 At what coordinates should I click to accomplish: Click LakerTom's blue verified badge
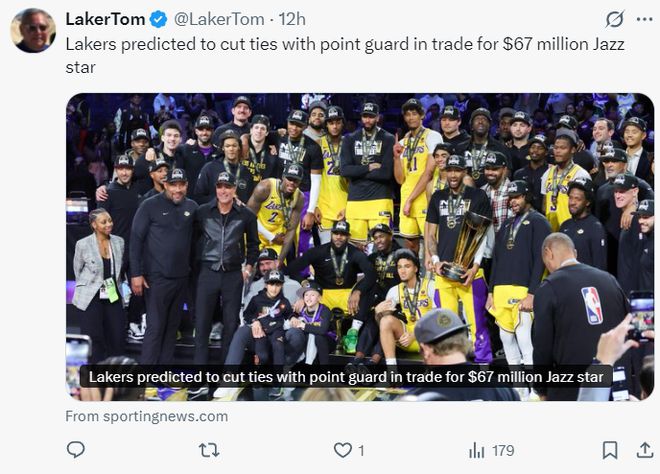tap(159, 19)
